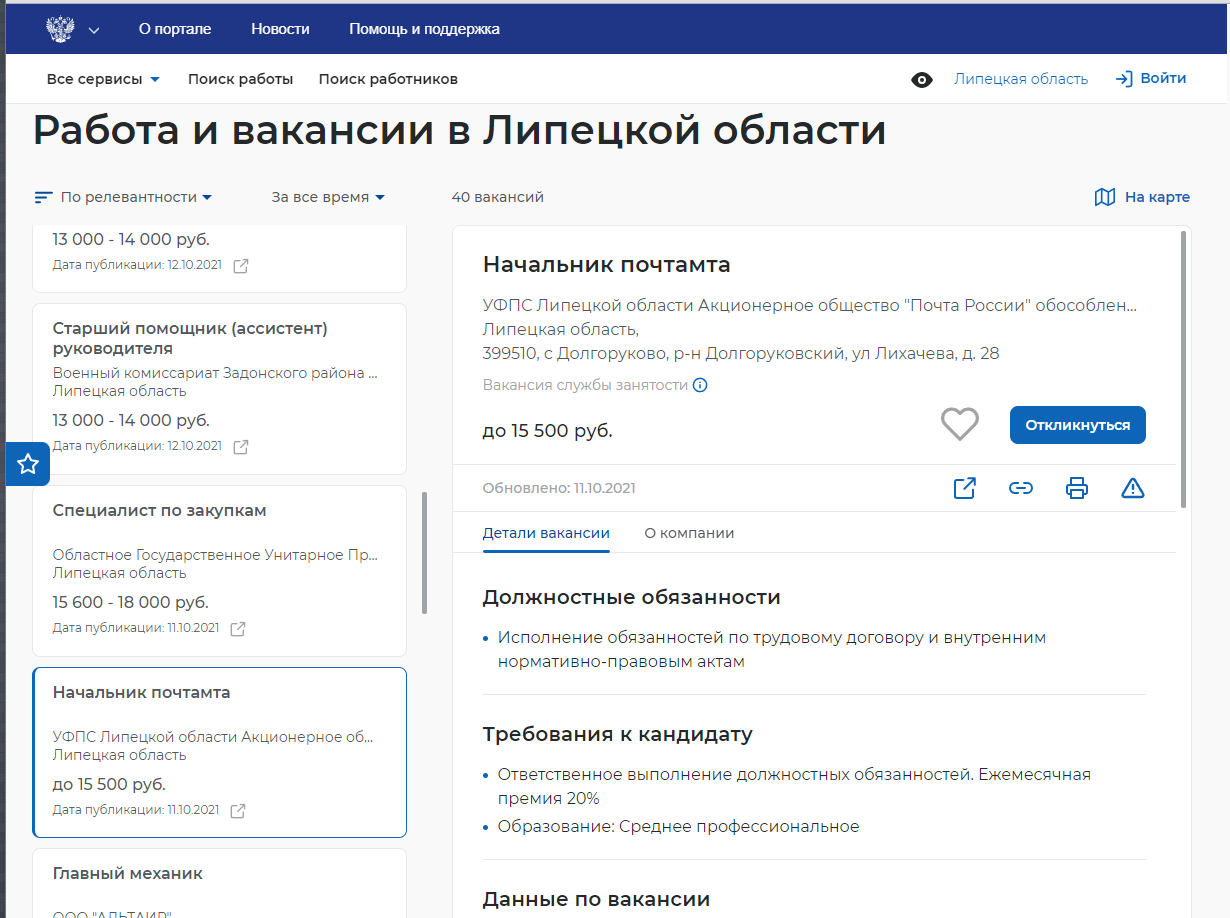Toggle accessibility mode with eye icon
This screenshot has height=918, width=1230.
pos(921,80)
